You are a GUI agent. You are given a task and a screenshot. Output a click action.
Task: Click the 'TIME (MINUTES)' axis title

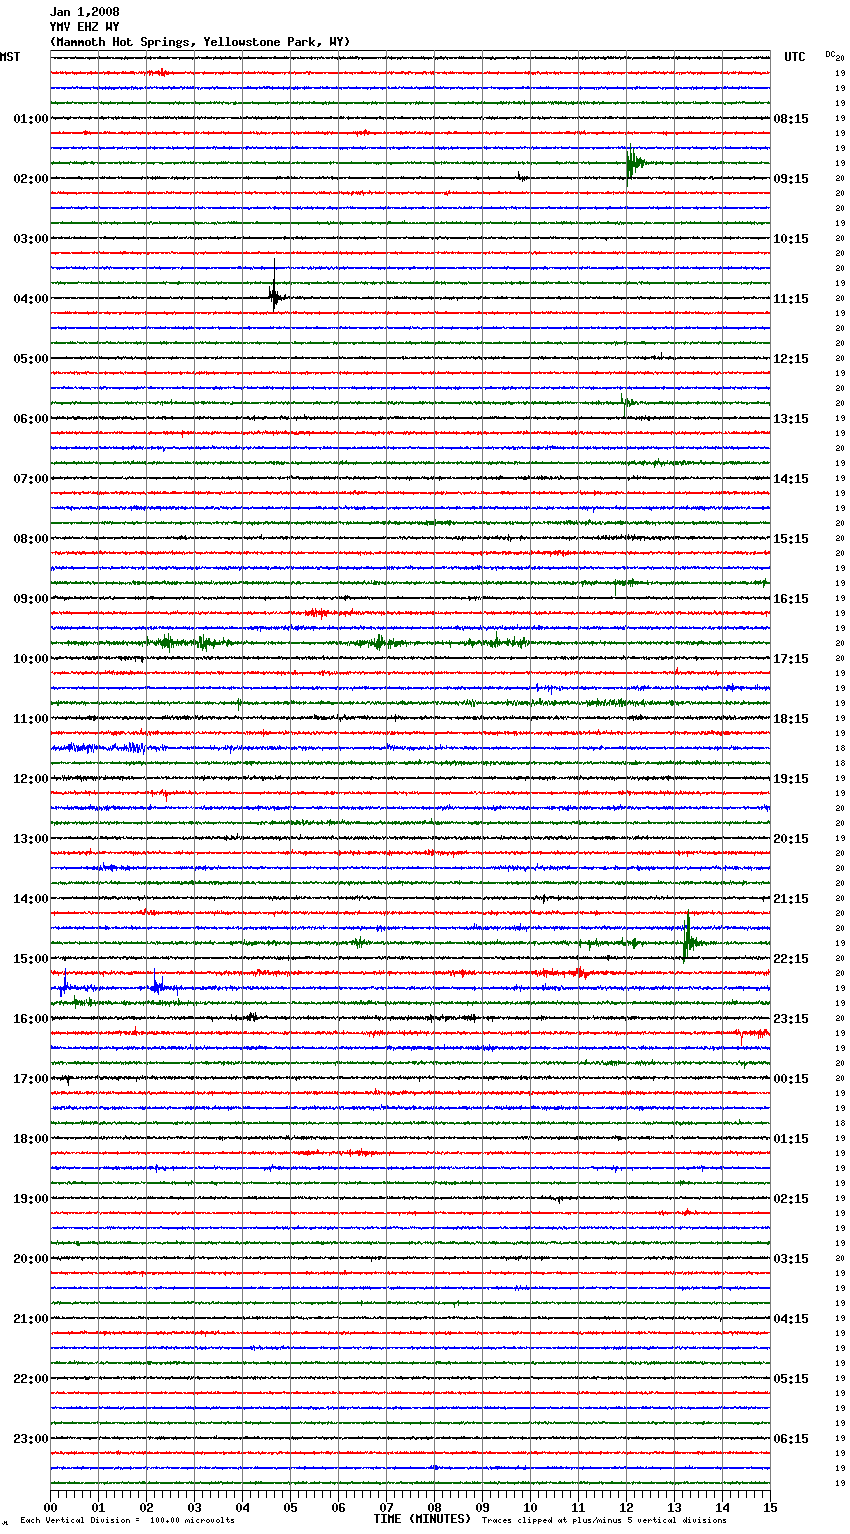[422, 1519]
